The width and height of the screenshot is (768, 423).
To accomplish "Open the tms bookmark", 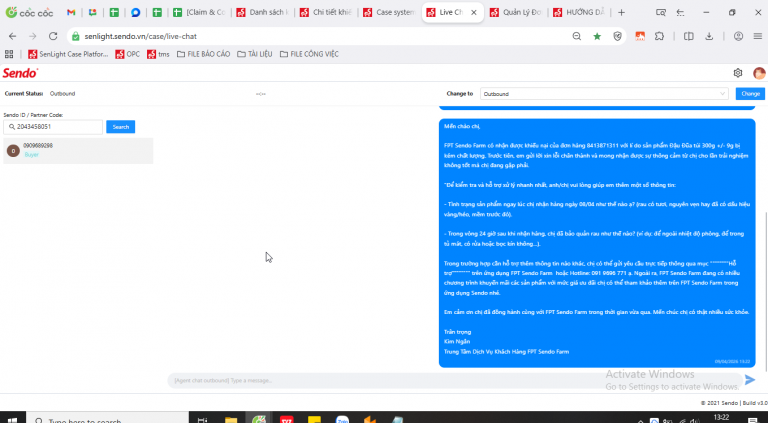I will 158,54.
